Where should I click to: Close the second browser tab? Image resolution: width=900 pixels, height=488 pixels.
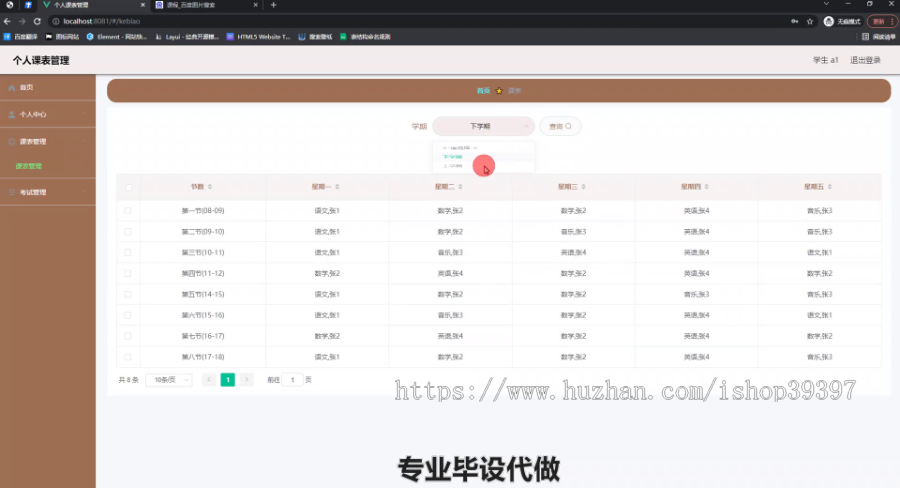coord(255,5)
